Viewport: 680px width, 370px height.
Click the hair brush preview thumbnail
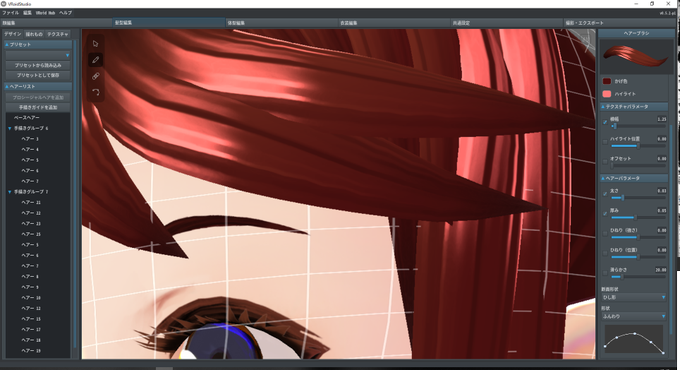[x=636, y=56]
